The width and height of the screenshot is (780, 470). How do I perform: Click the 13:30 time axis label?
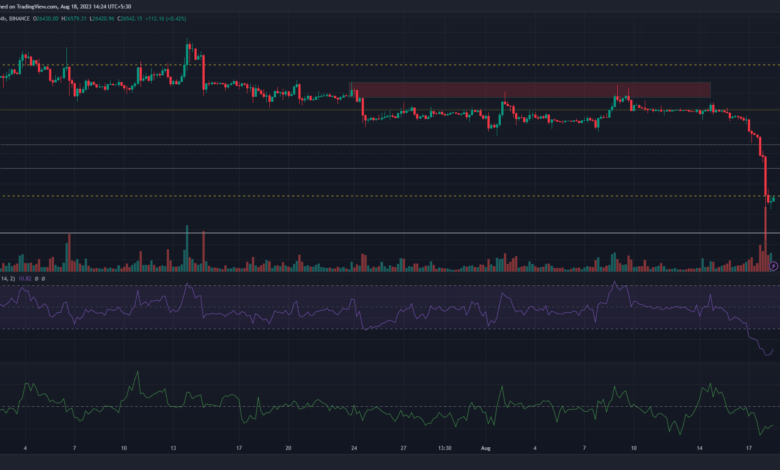pos(448,449)
